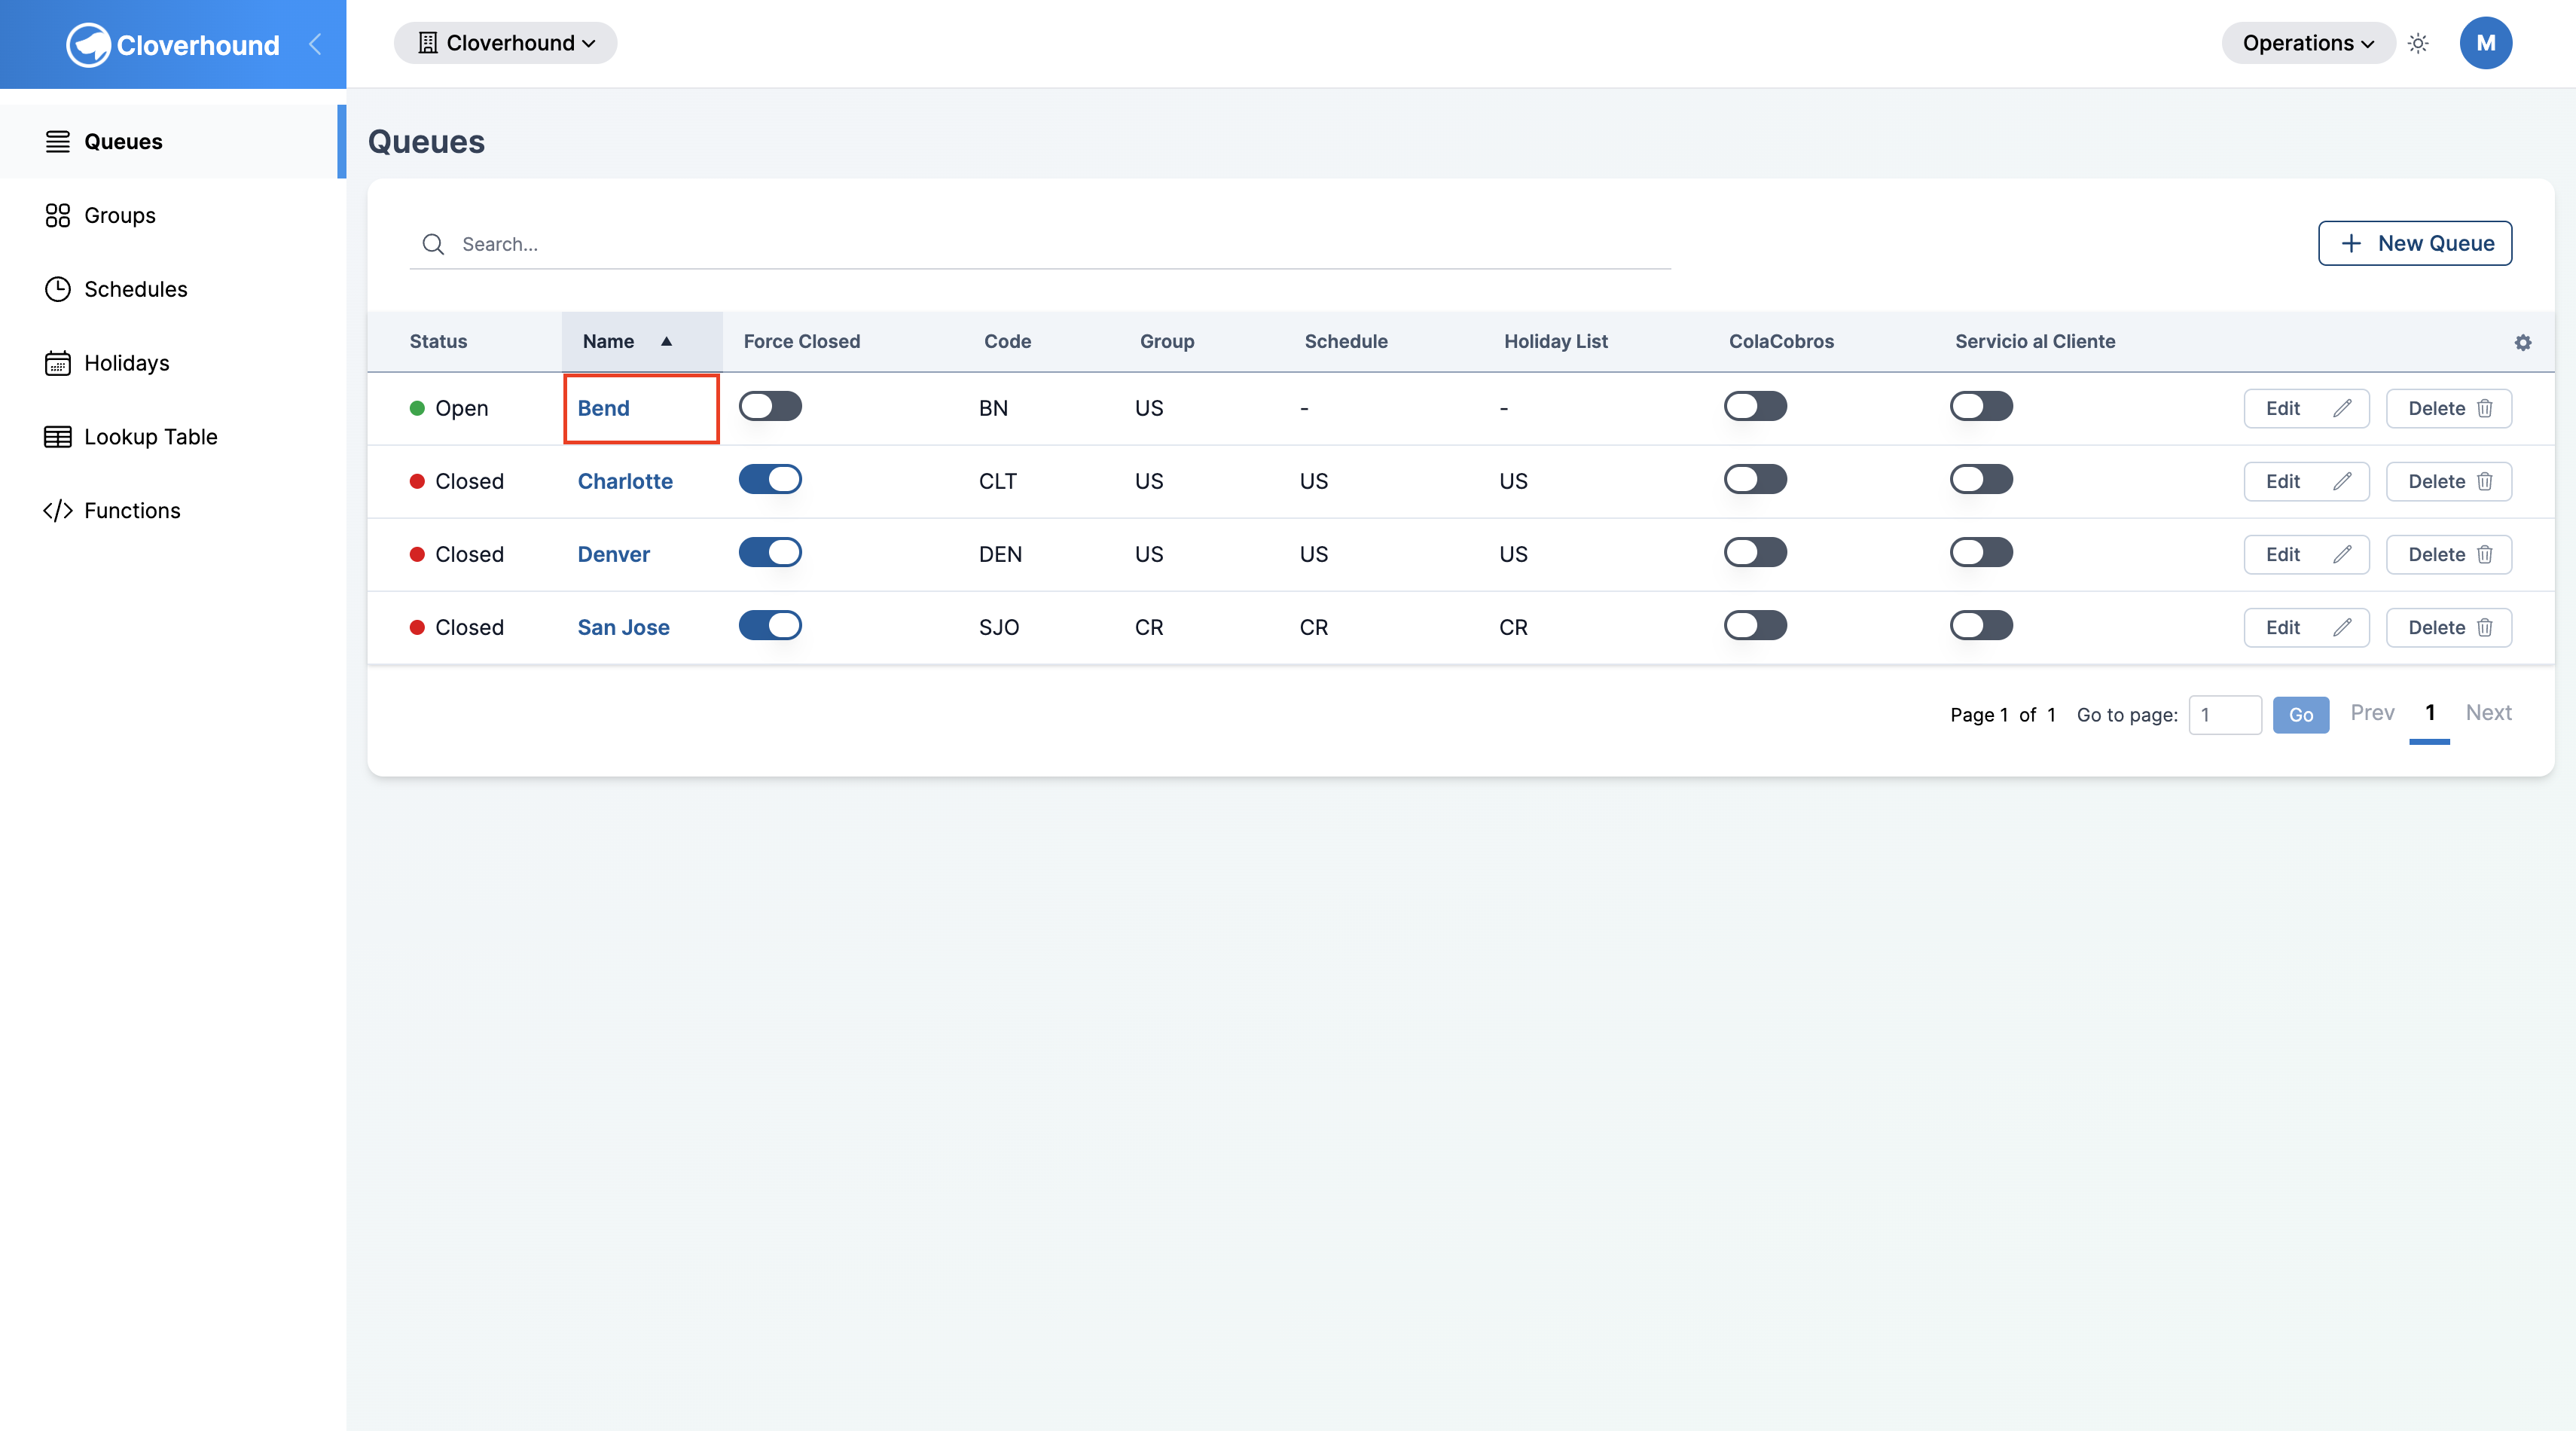Click the Go pagination button
The width and height of the screenshot is (2576, 1431).
(2301, 715)
